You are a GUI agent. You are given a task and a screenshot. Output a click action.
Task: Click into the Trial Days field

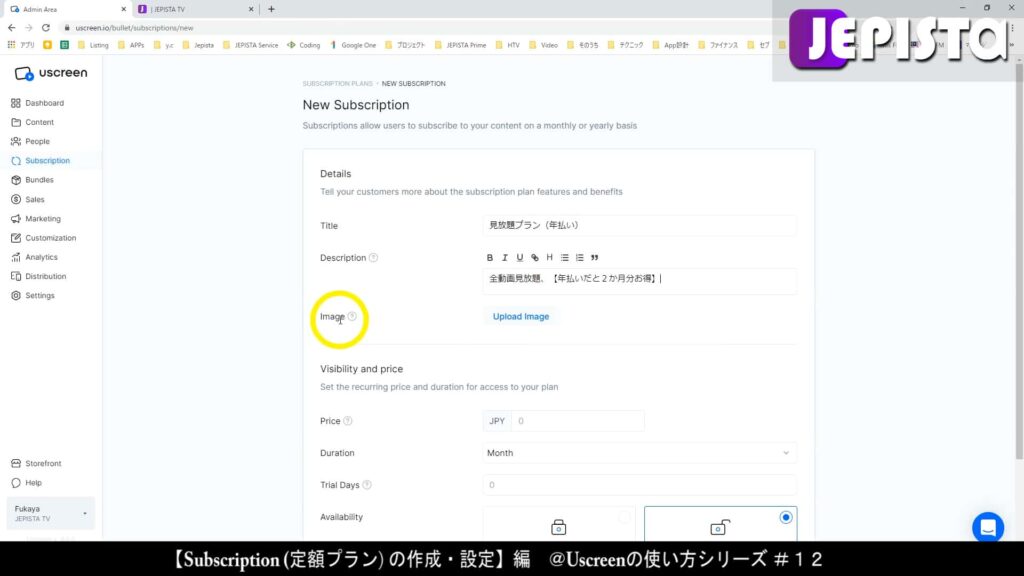pos(639,485)
